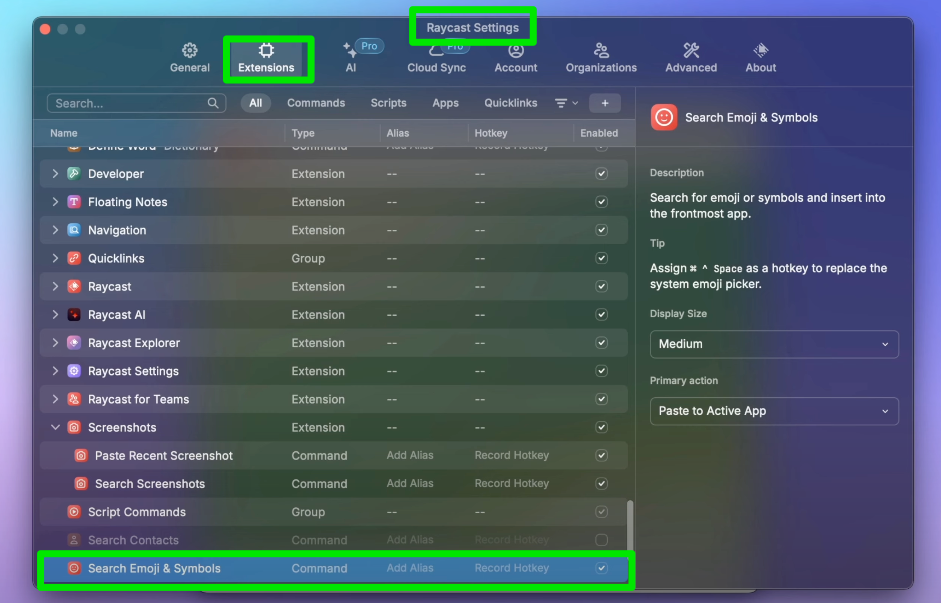Image resolution: width=941 pixels, height=603 pixels.
Task: Expand the Raycast Settings extension row
Action: (x=55, y=371)
